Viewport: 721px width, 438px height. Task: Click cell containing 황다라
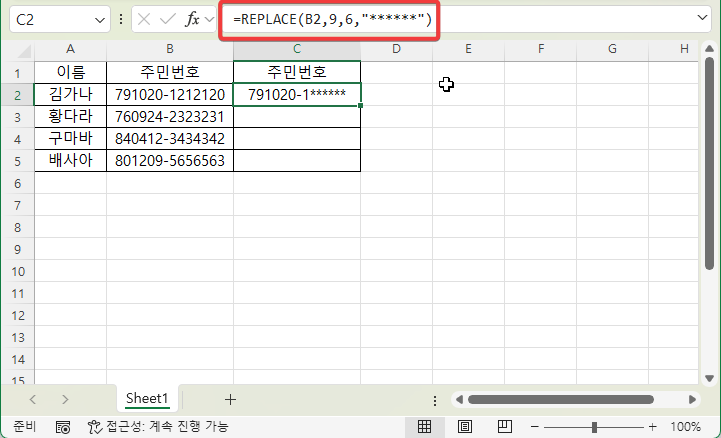coord(70,117)
